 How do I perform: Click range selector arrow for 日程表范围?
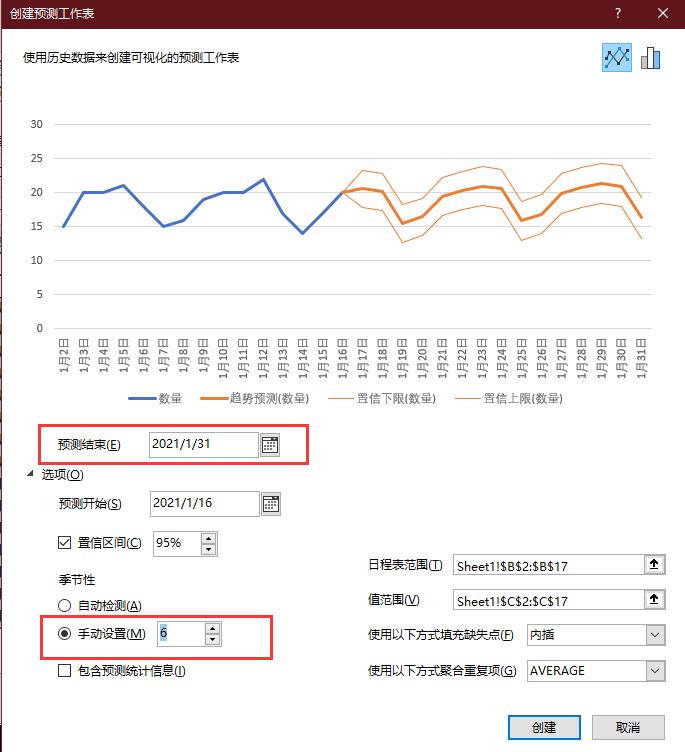click(654, 564)
